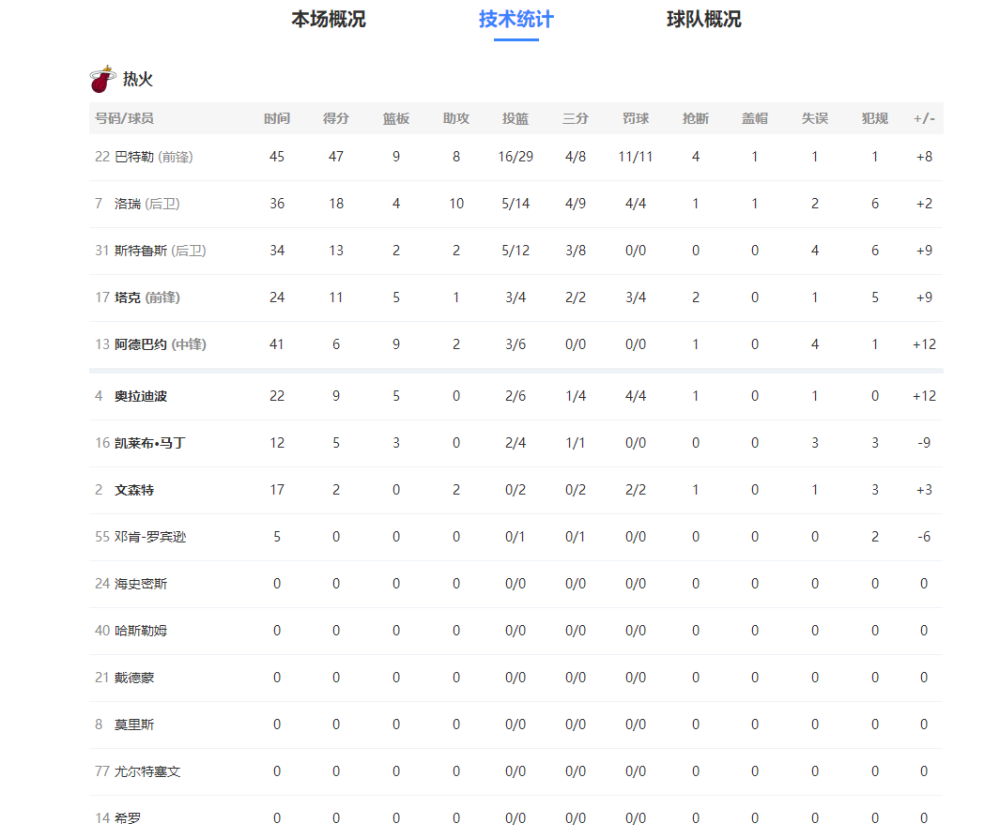Click 斯特鲁斯's 5/12 field goal value
1000x839 pixels.
(x=515, y=251)
